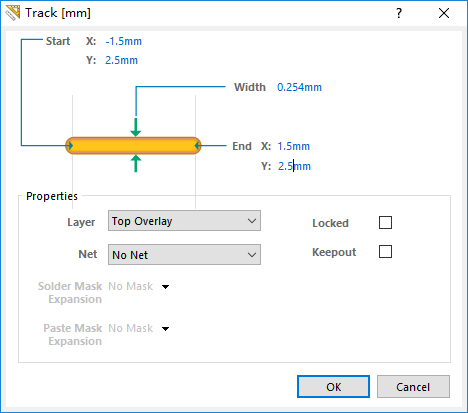Click the Cancel button
Screen dimensions: 468x413
coord(413,387)
